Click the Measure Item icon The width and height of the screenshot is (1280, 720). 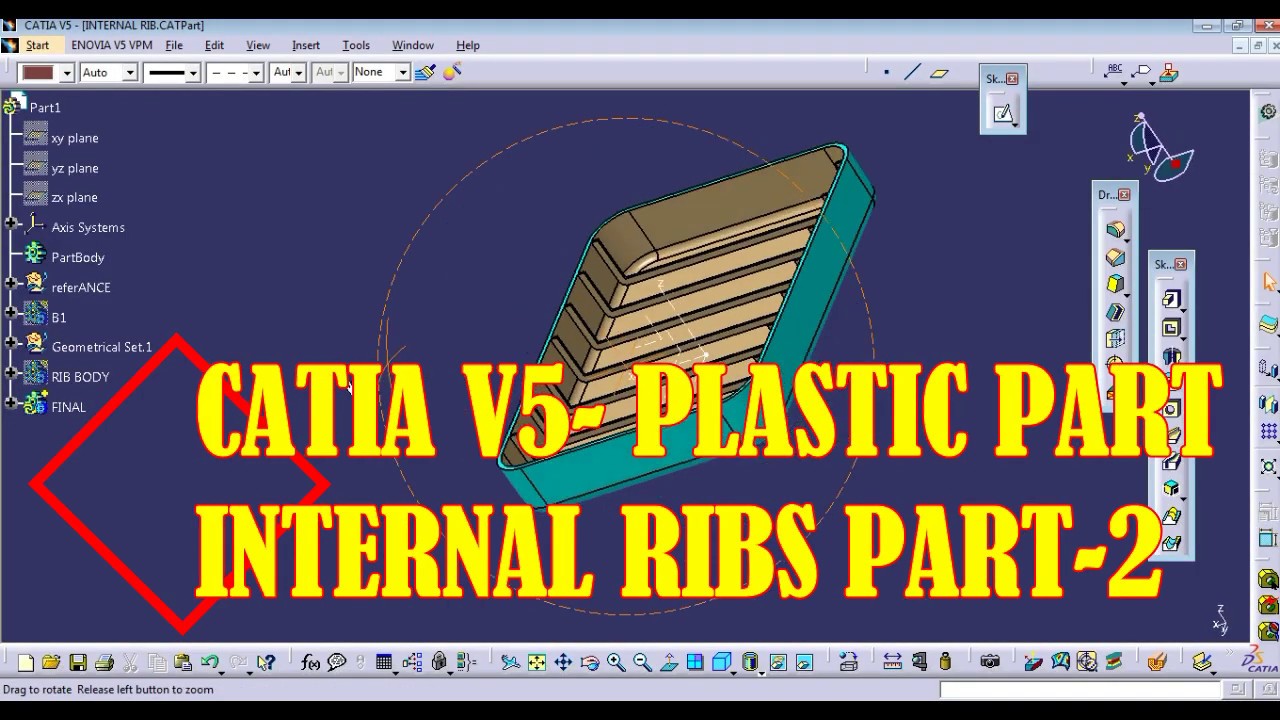[920, 662]
